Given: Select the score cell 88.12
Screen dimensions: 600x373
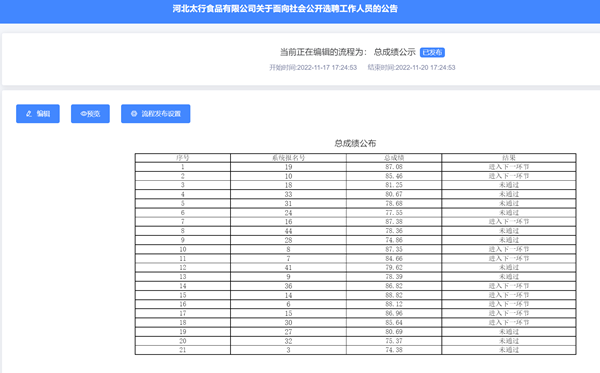Looking at the screenshot, I should click(394, 304).
